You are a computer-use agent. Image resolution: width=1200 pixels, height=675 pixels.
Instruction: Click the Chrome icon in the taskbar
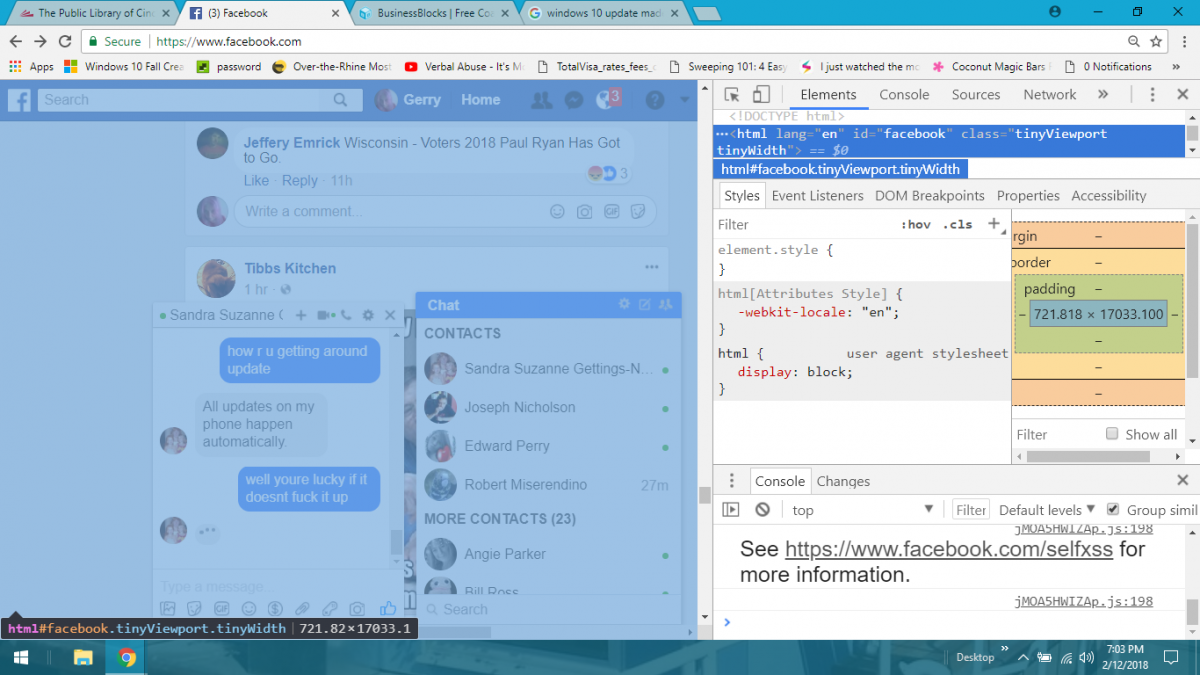coord(127,657)
